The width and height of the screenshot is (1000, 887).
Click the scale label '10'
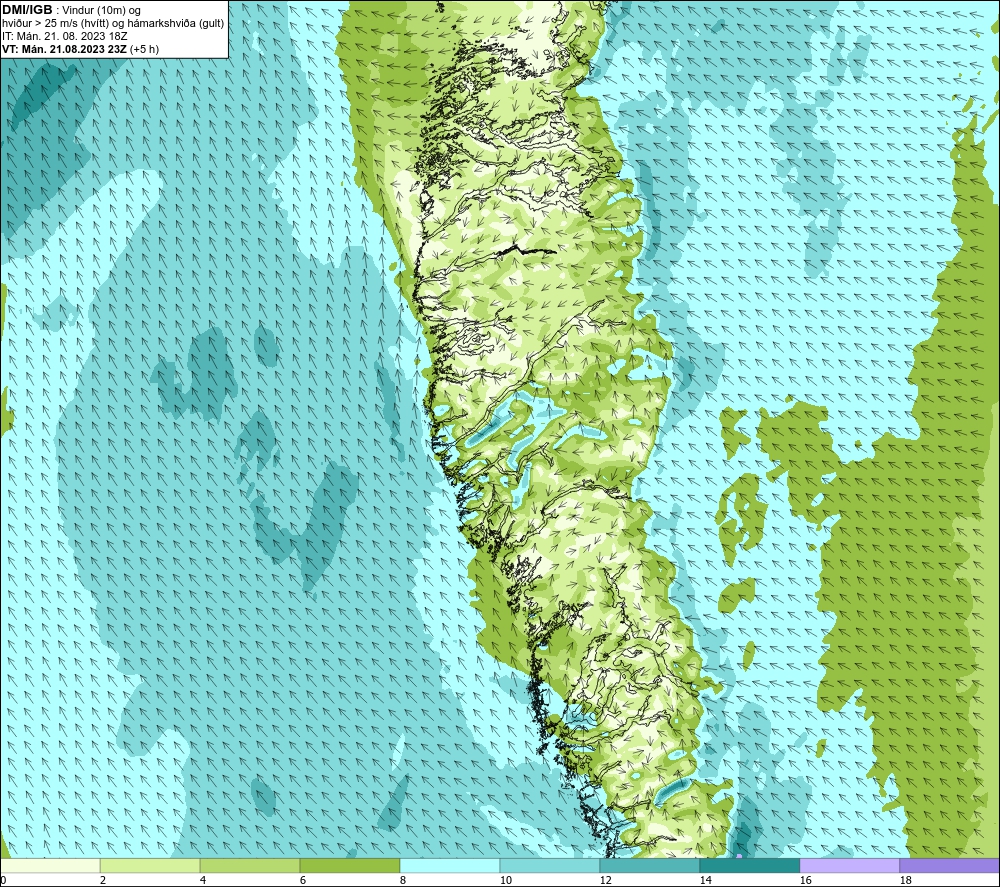coord(505,881)
